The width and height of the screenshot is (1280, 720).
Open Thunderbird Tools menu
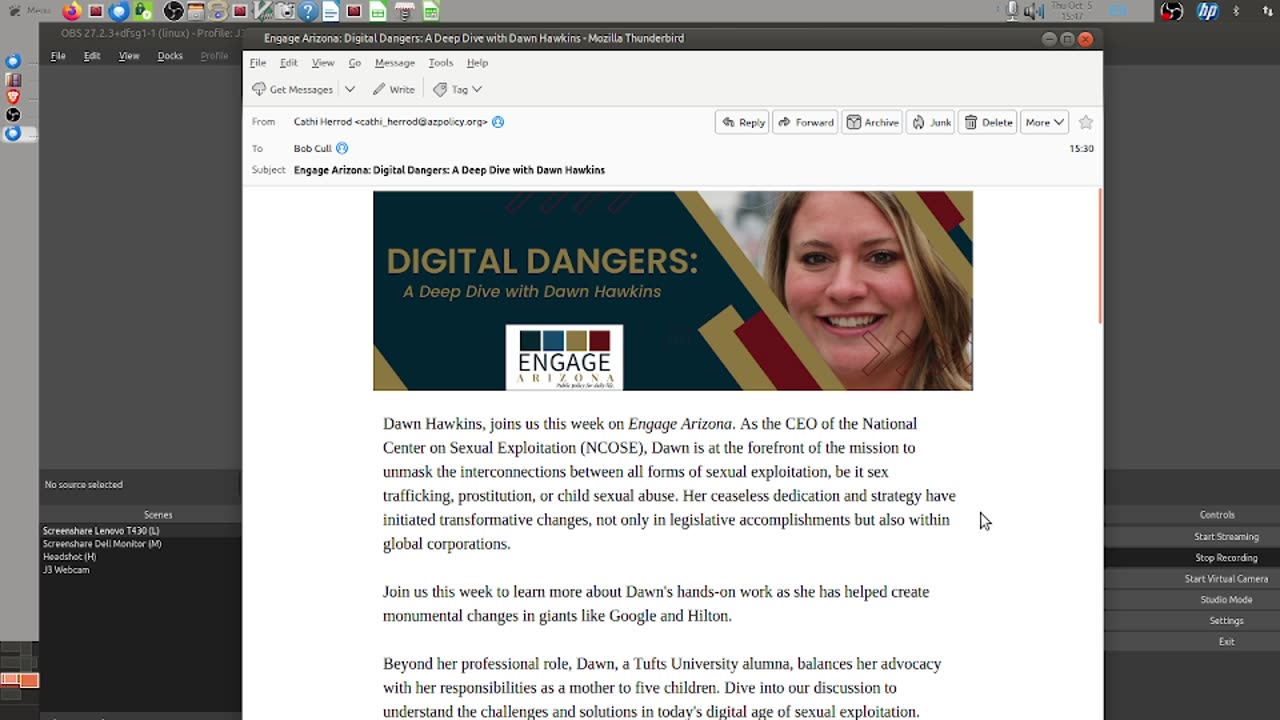[441, 63]
